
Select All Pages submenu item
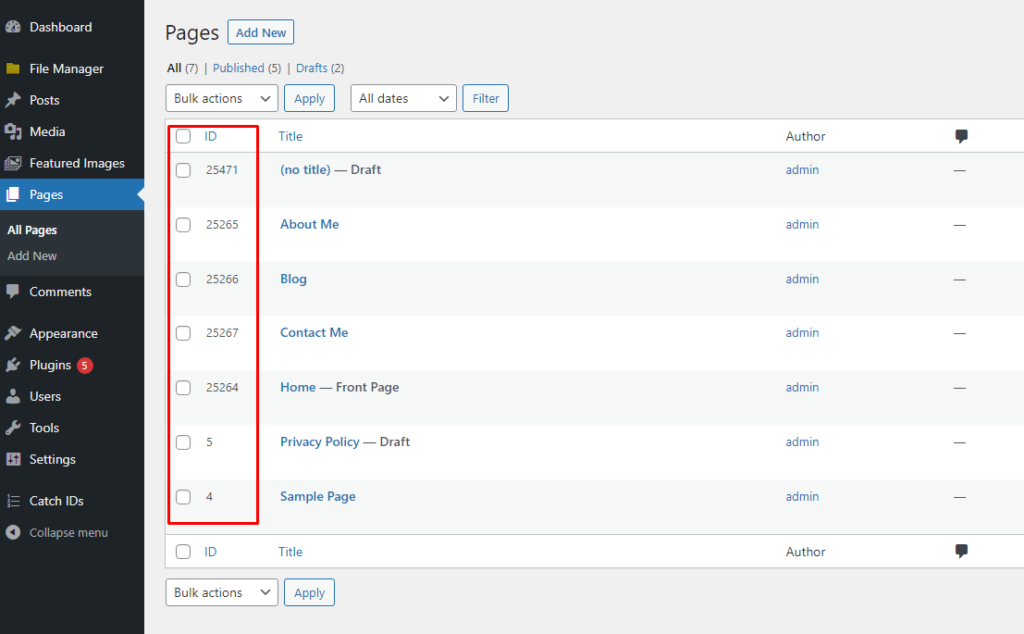coord(32,230)
